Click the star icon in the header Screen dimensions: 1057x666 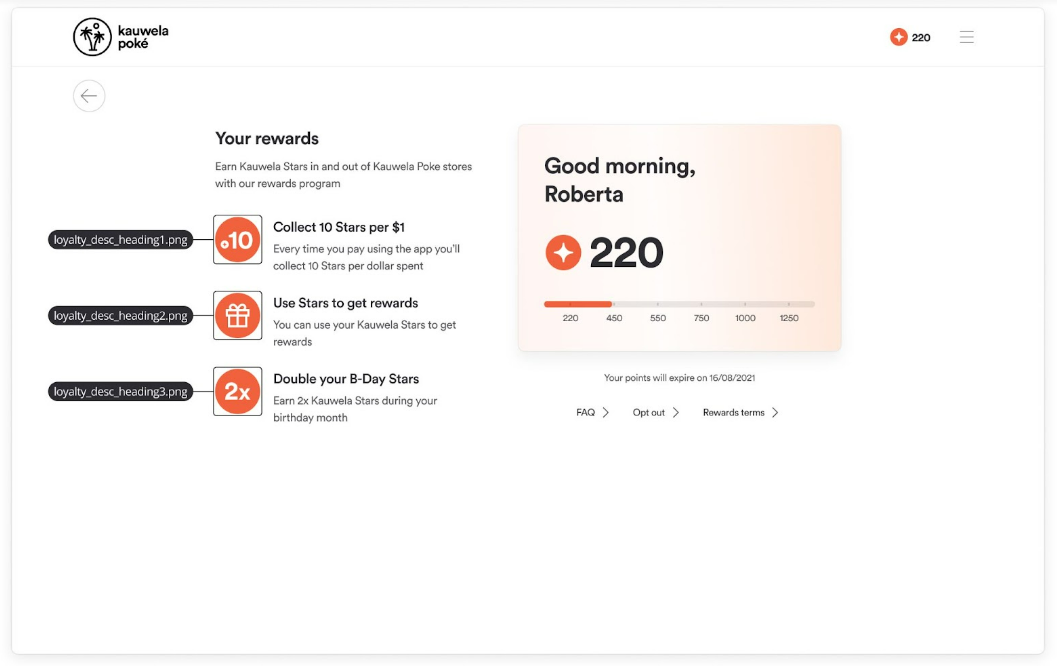coord(899,37)
